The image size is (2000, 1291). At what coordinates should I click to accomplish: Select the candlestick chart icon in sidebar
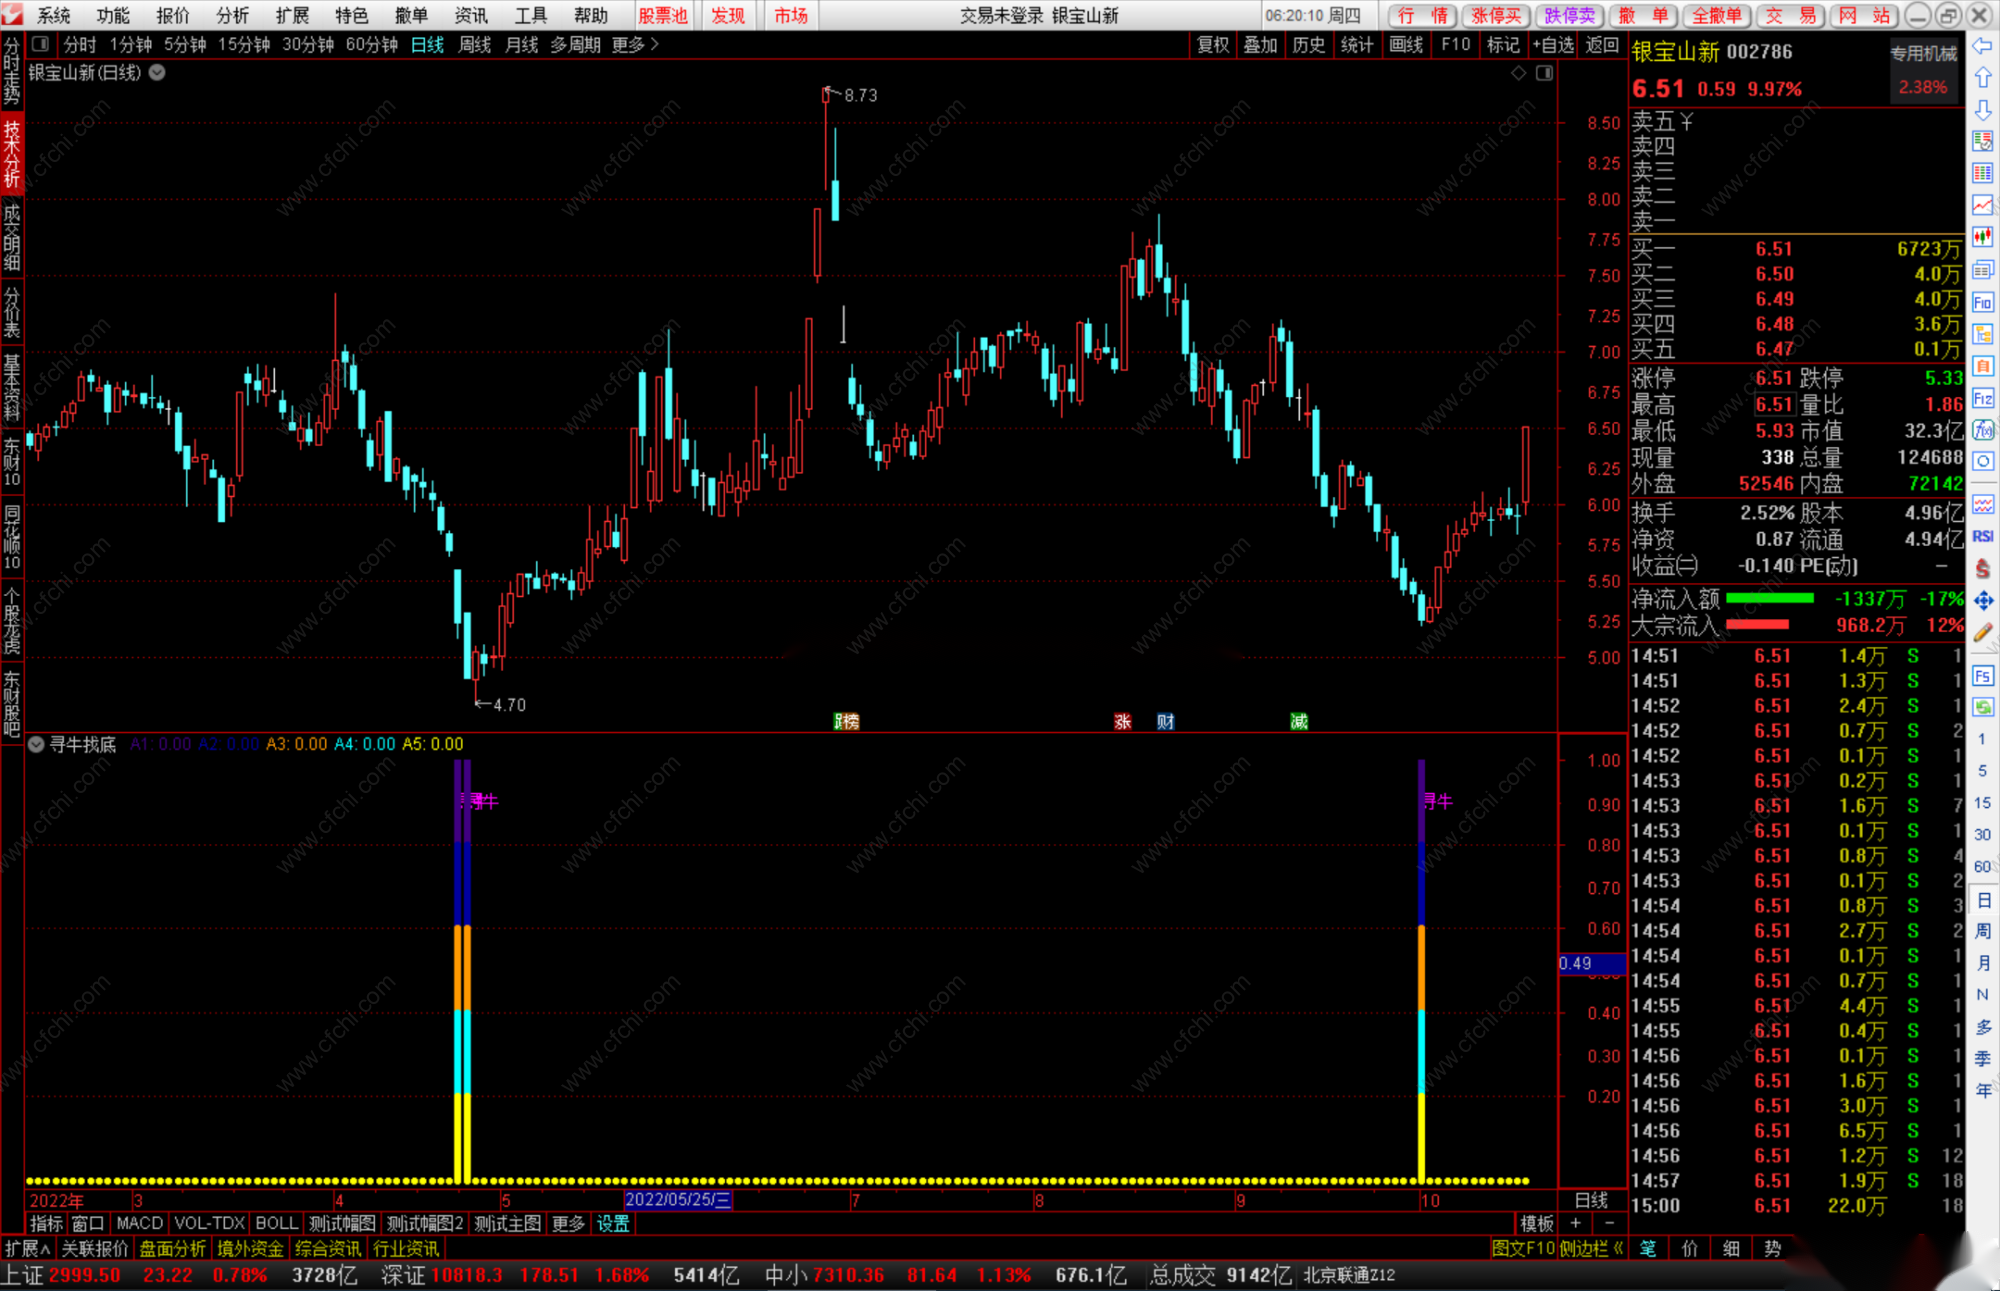(x=1983, y=237)
